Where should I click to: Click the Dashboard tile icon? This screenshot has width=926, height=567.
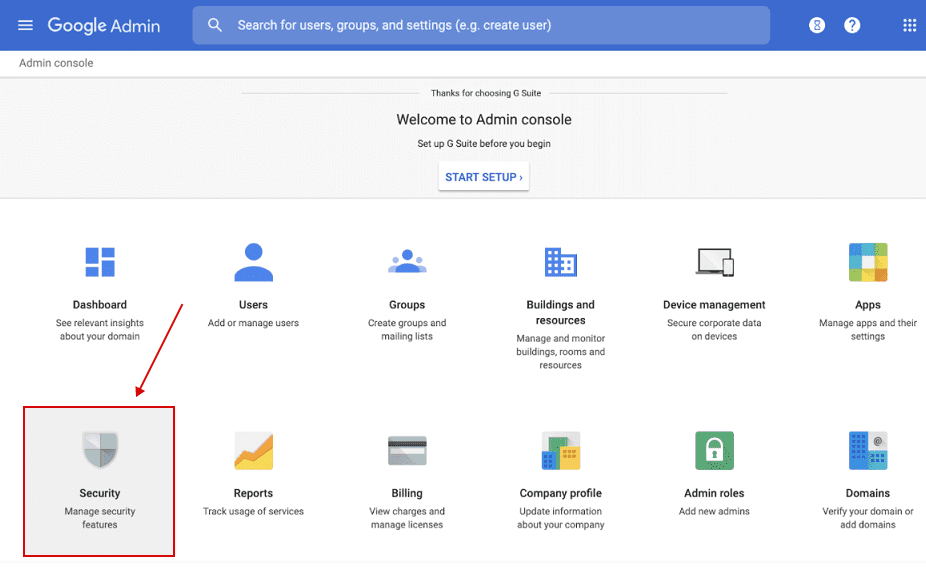pyautogui.click(x=100, y=262)
